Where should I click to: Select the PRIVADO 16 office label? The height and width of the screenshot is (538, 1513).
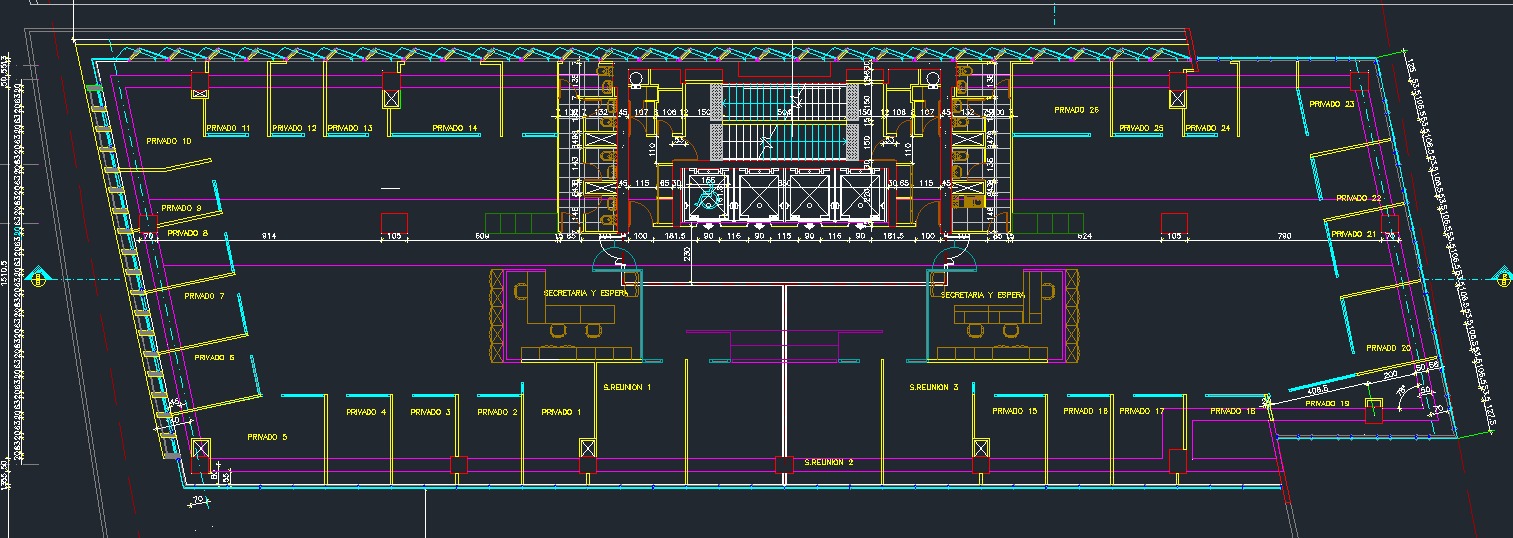(x=1231, y=411)
